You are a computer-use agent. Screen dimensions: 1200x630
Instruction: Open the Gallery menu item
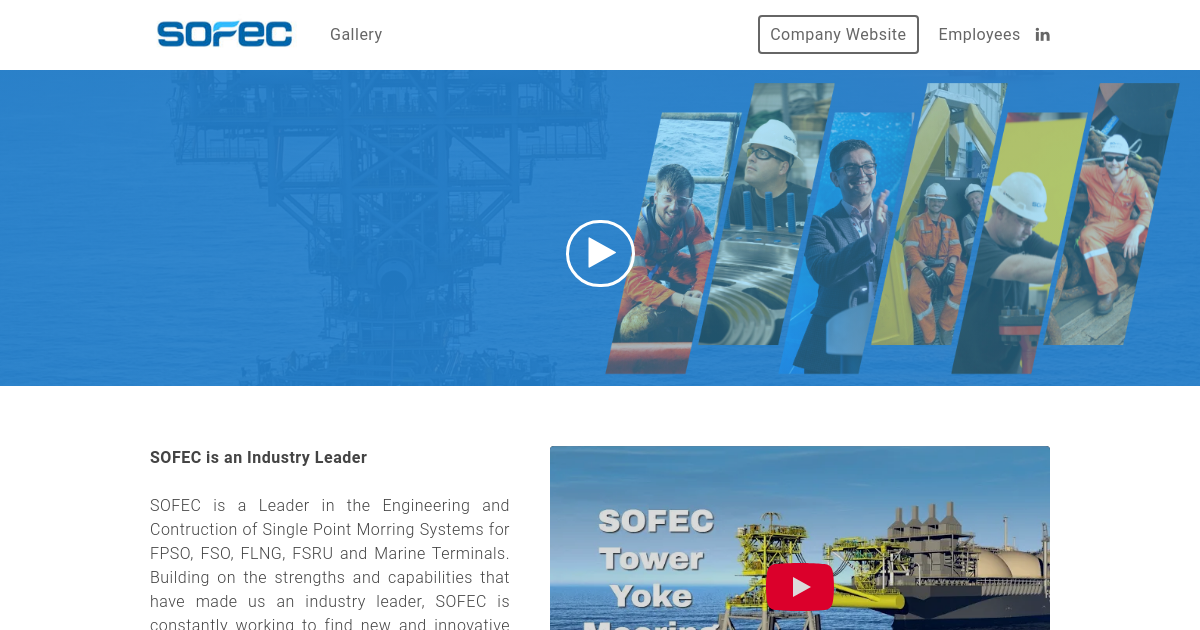(x=356, y=34)
